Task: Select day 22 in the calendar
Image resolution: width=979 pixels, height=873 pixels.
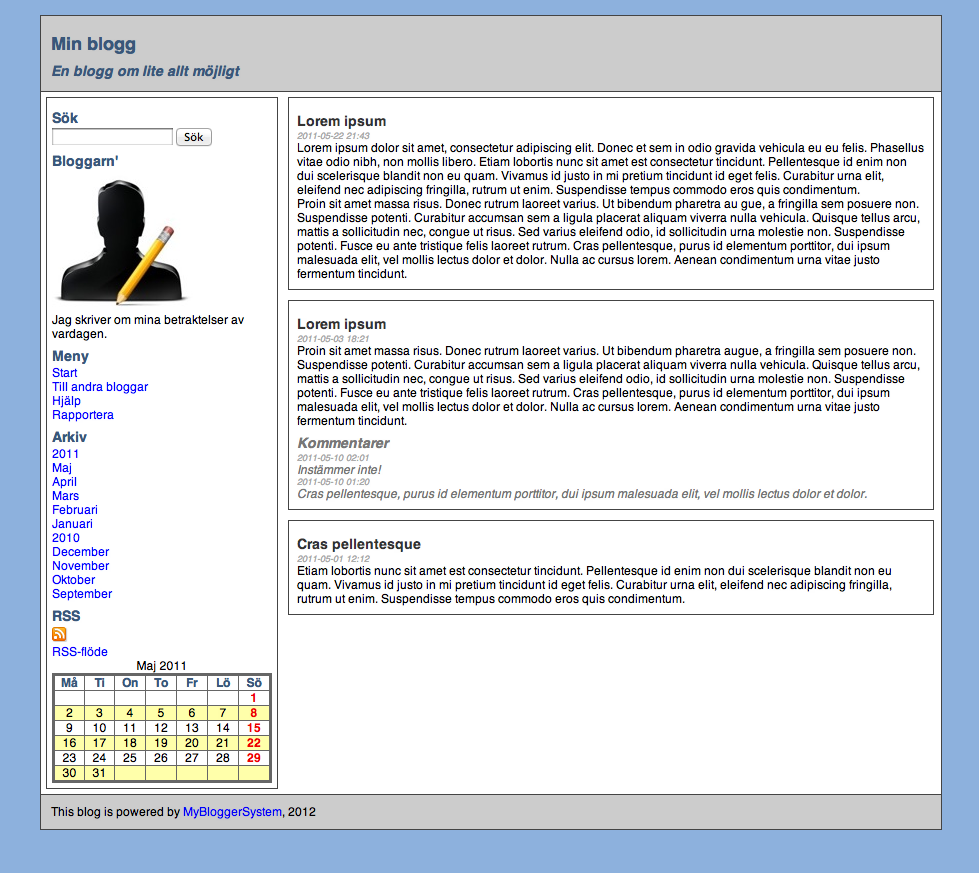Action: point(253,743)
